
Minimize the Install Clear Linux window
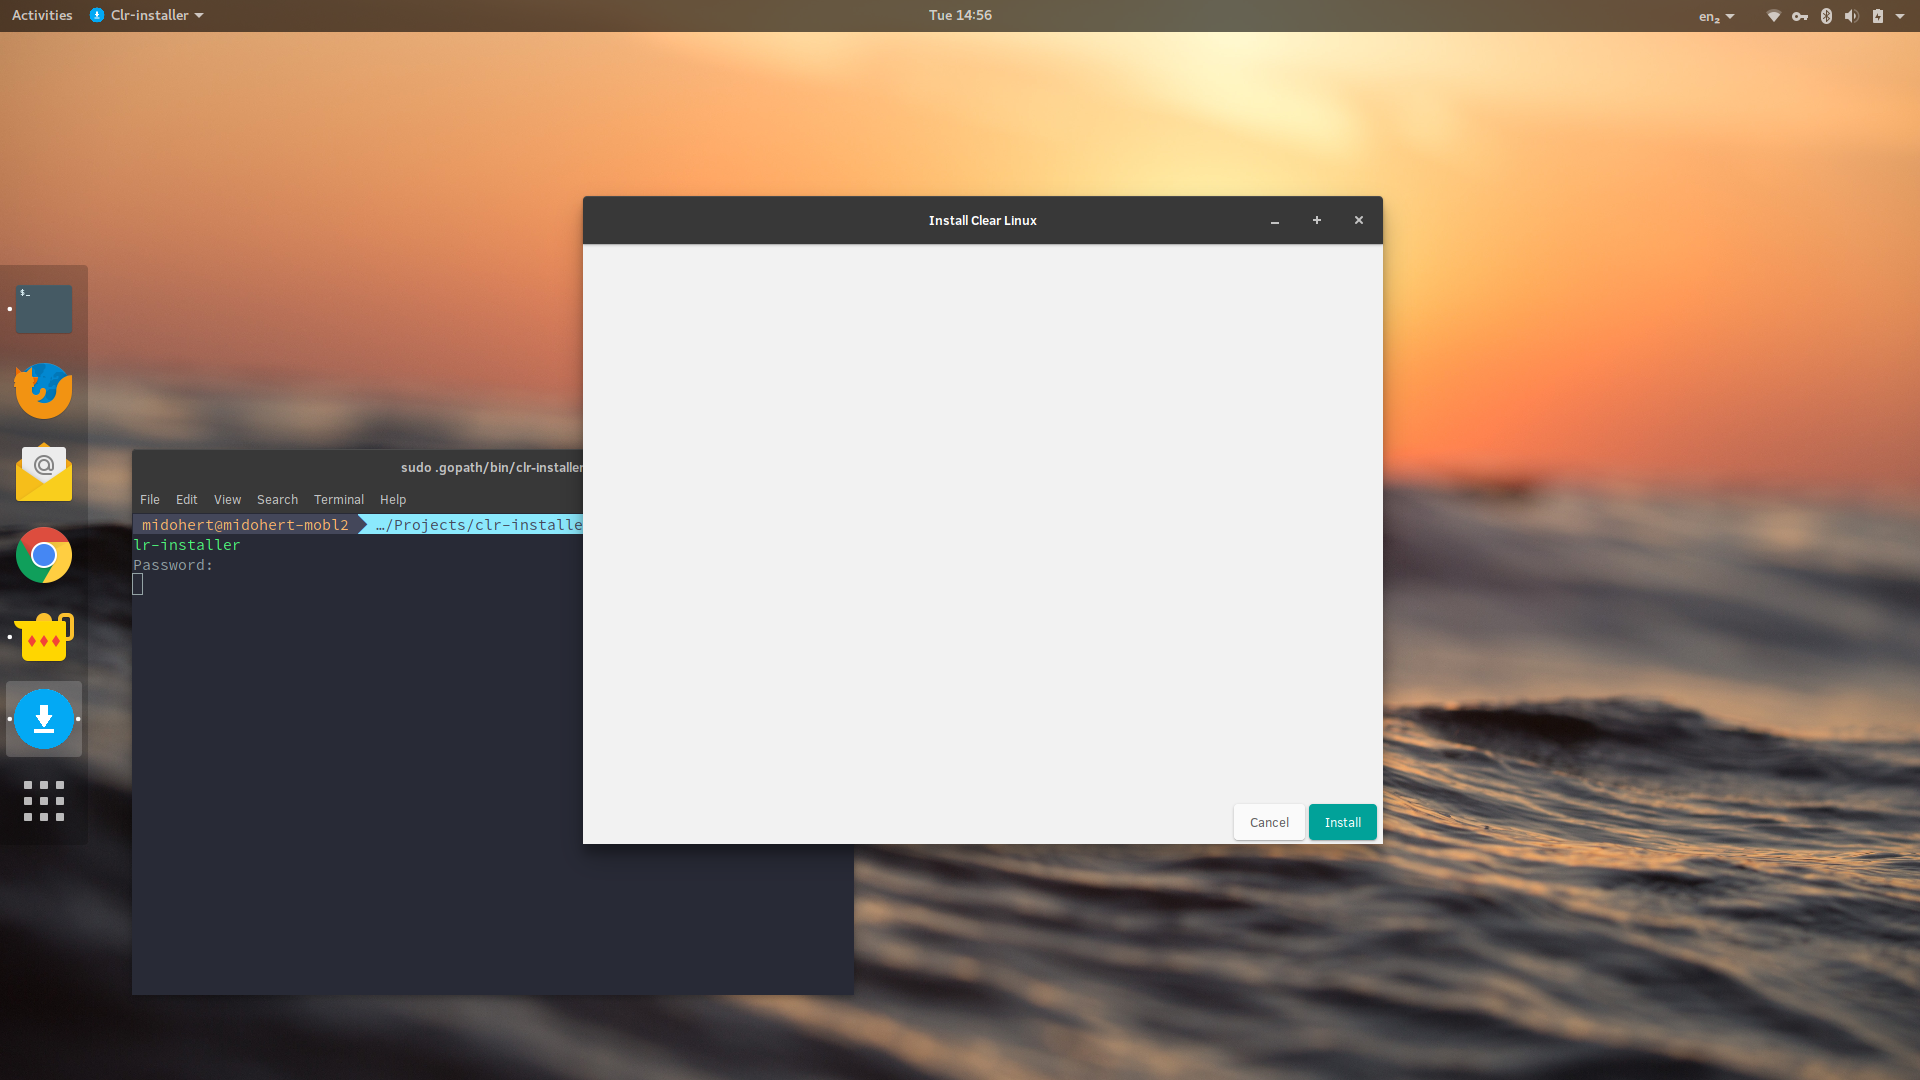tap(1275, 221)
